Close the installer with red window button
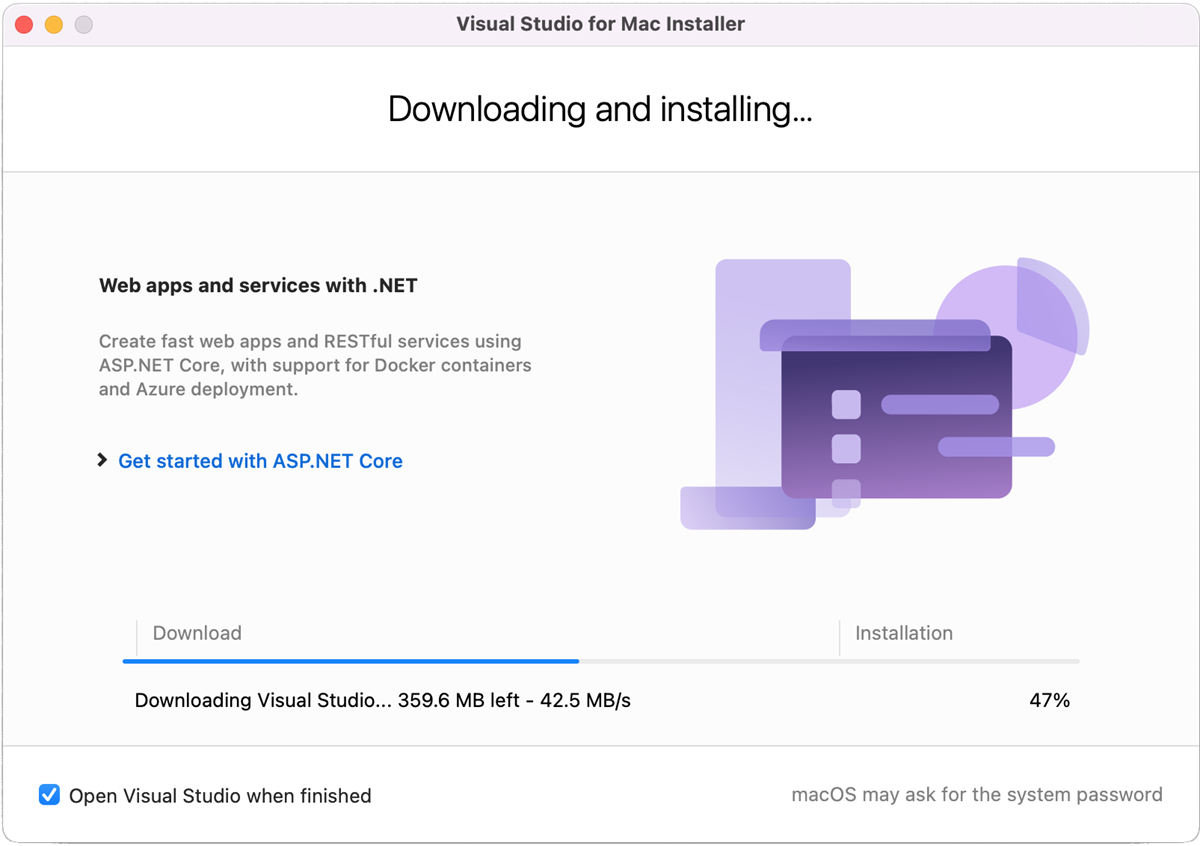Screen dimensions: 1200x846 click(24, 24)
